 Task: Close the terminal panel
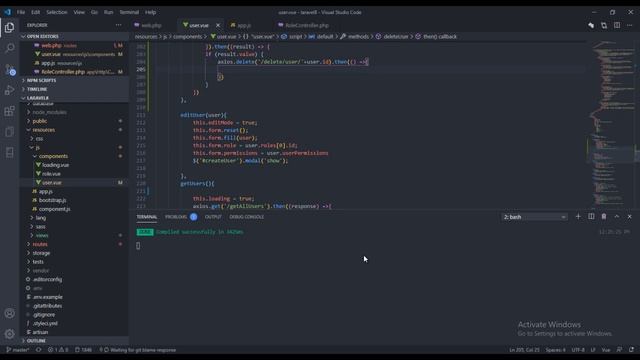point(629,216)
